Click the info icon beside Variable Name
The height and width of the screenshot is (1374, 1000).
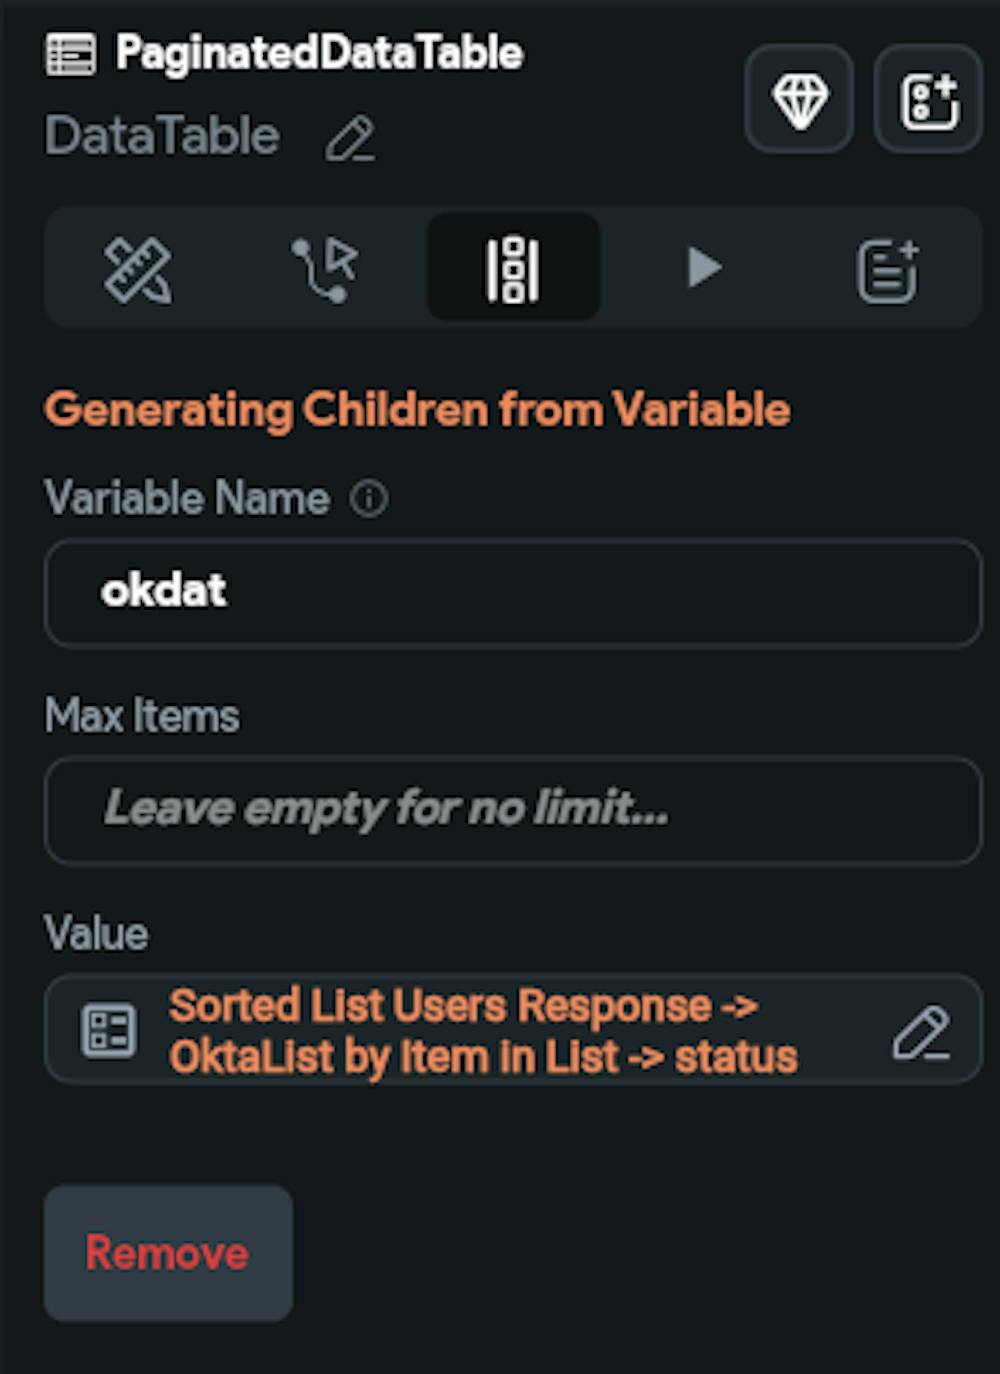[x=369, y=495]
